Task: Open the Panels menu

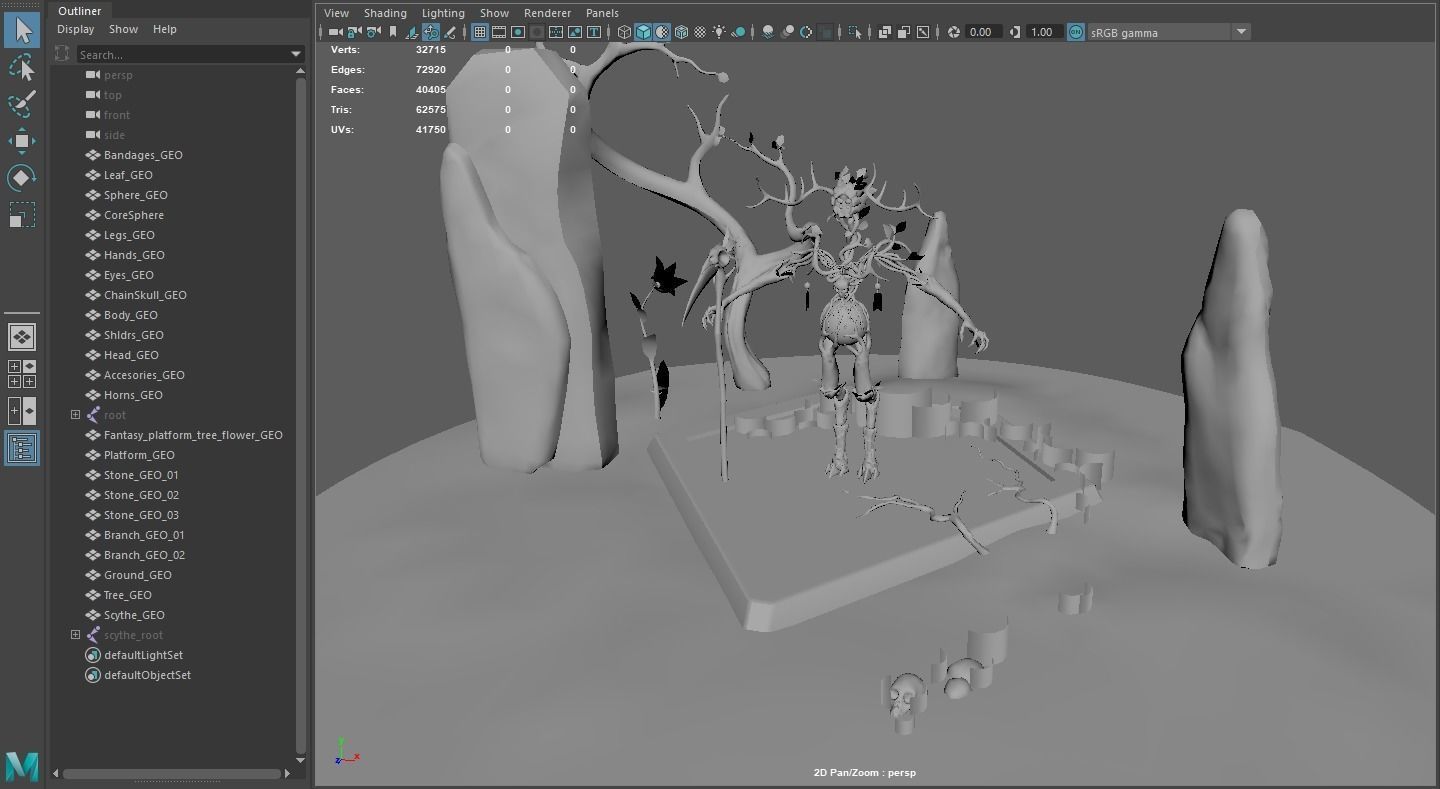Action: pyautogui.click(x=602, y=13)
